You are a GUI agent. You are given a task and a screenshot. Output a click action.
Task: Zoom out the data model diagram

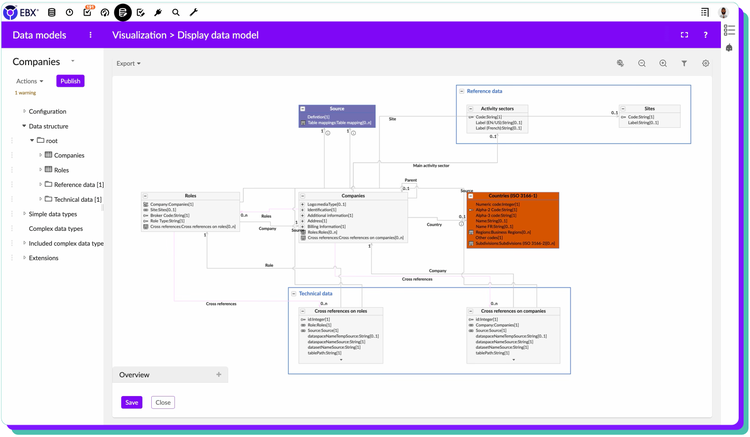(642, 63)
